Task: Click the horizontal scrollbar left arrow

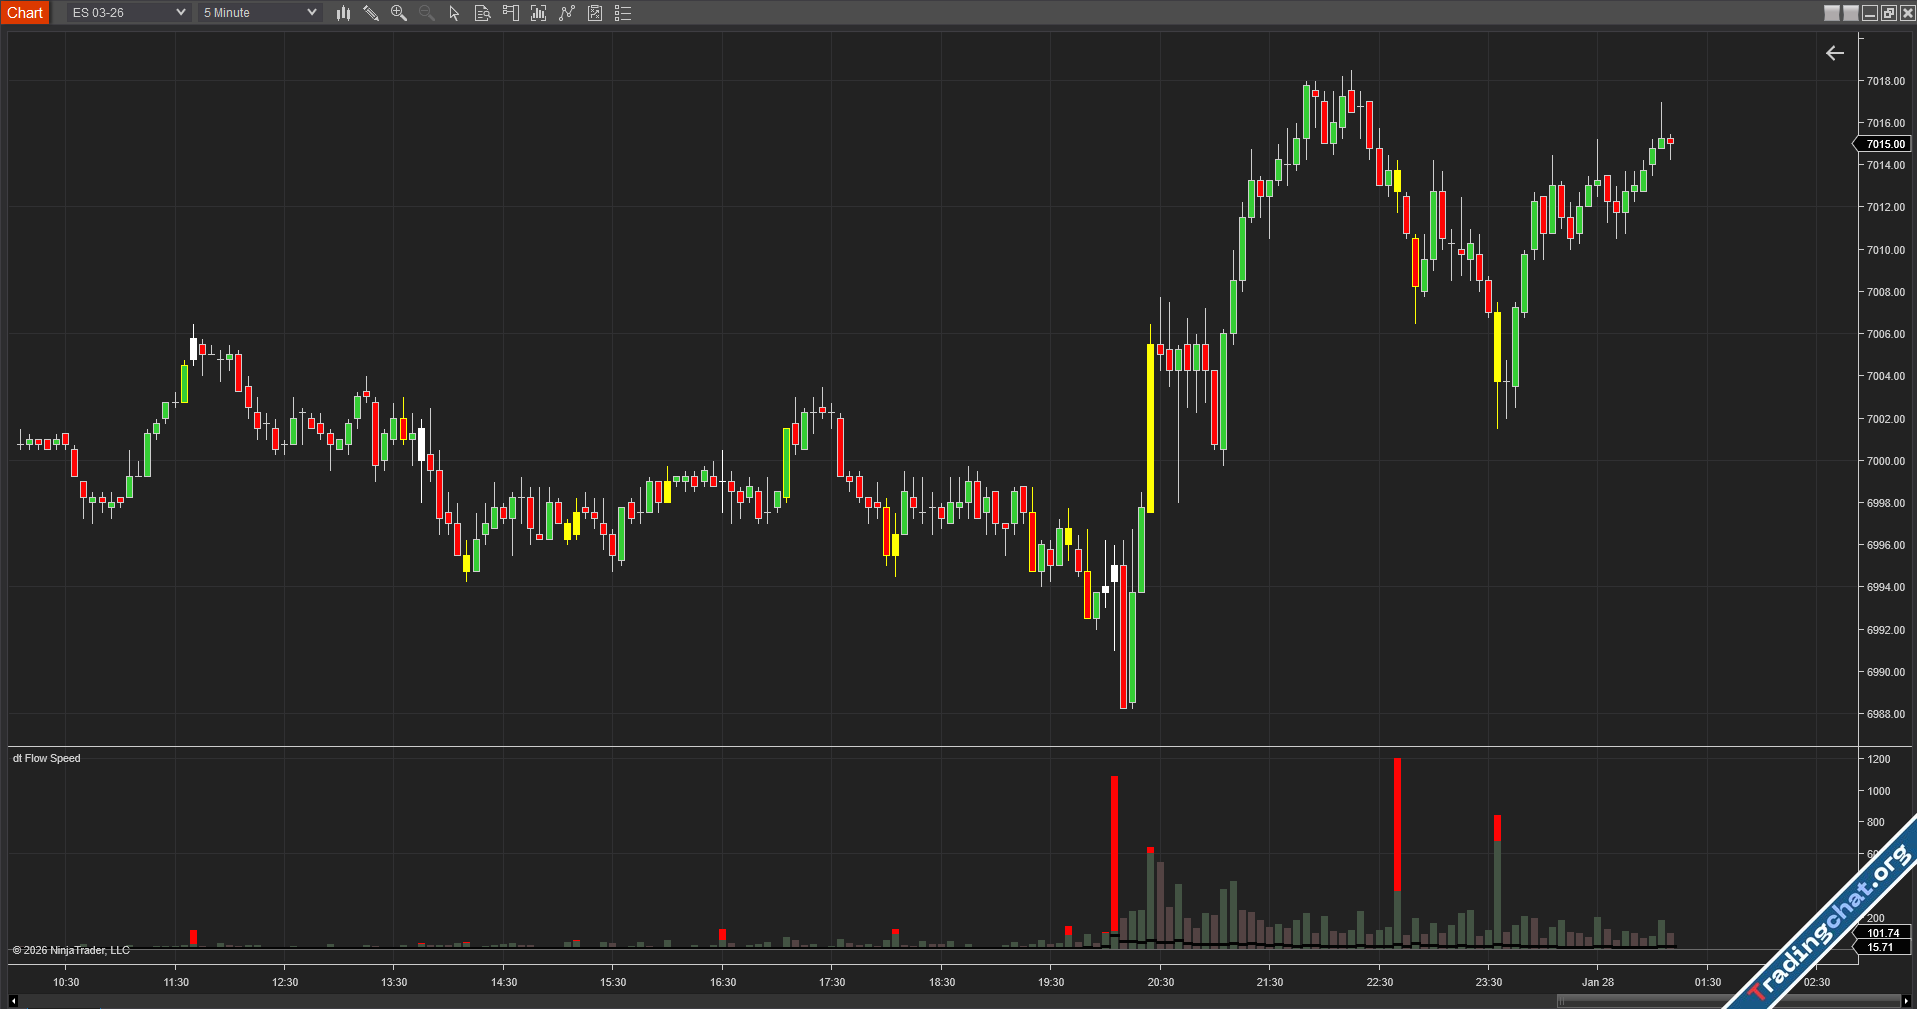Action: click(x=13, y=1001)
